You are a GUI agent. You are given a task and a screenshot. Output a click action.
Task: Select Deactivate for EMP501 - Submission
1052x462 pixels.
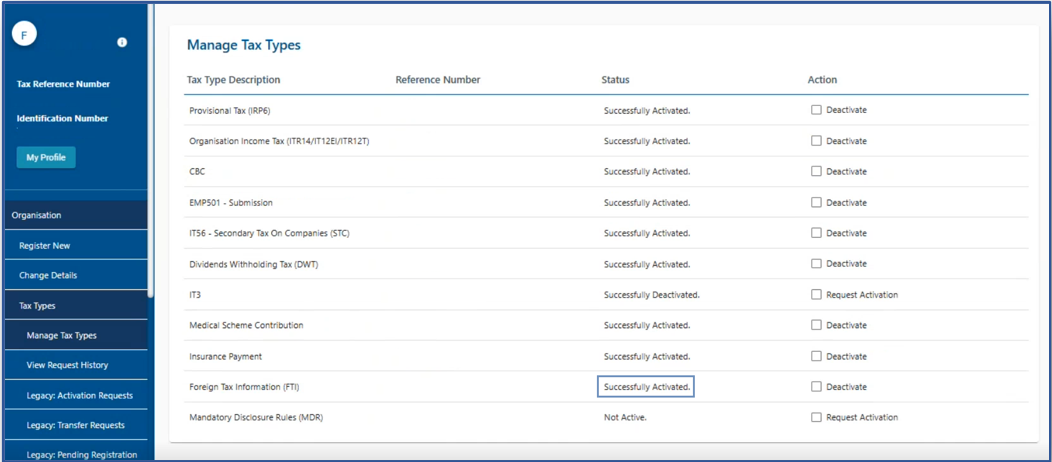816,202
